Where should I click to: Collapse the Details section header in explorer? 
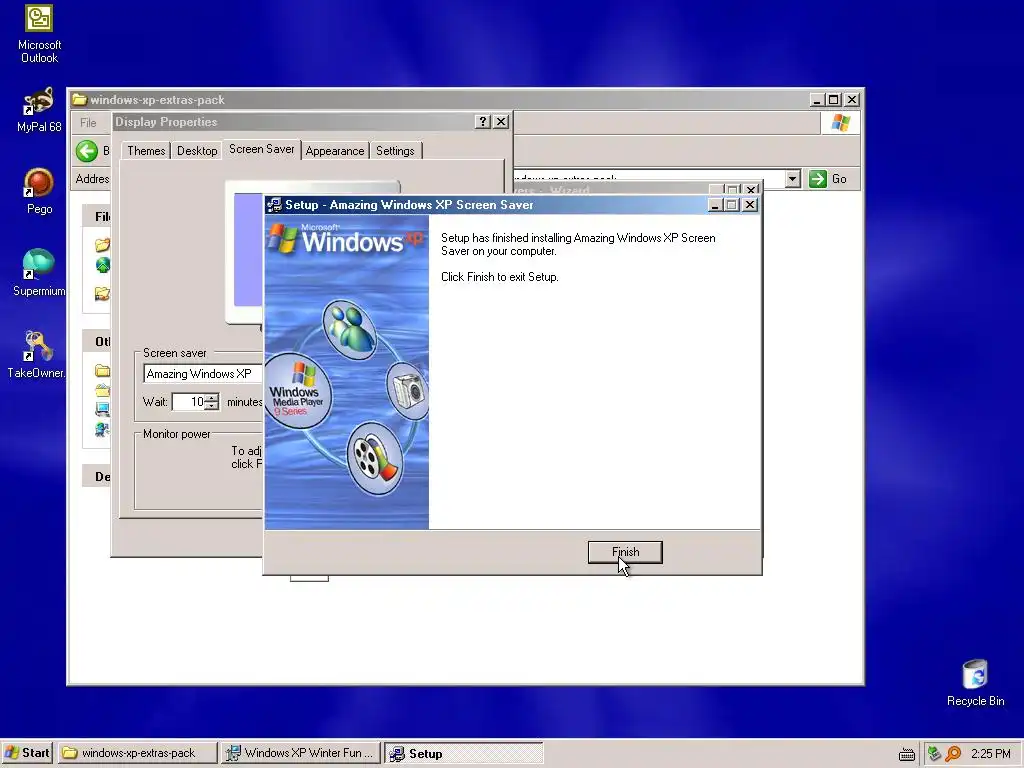point(97,476)
